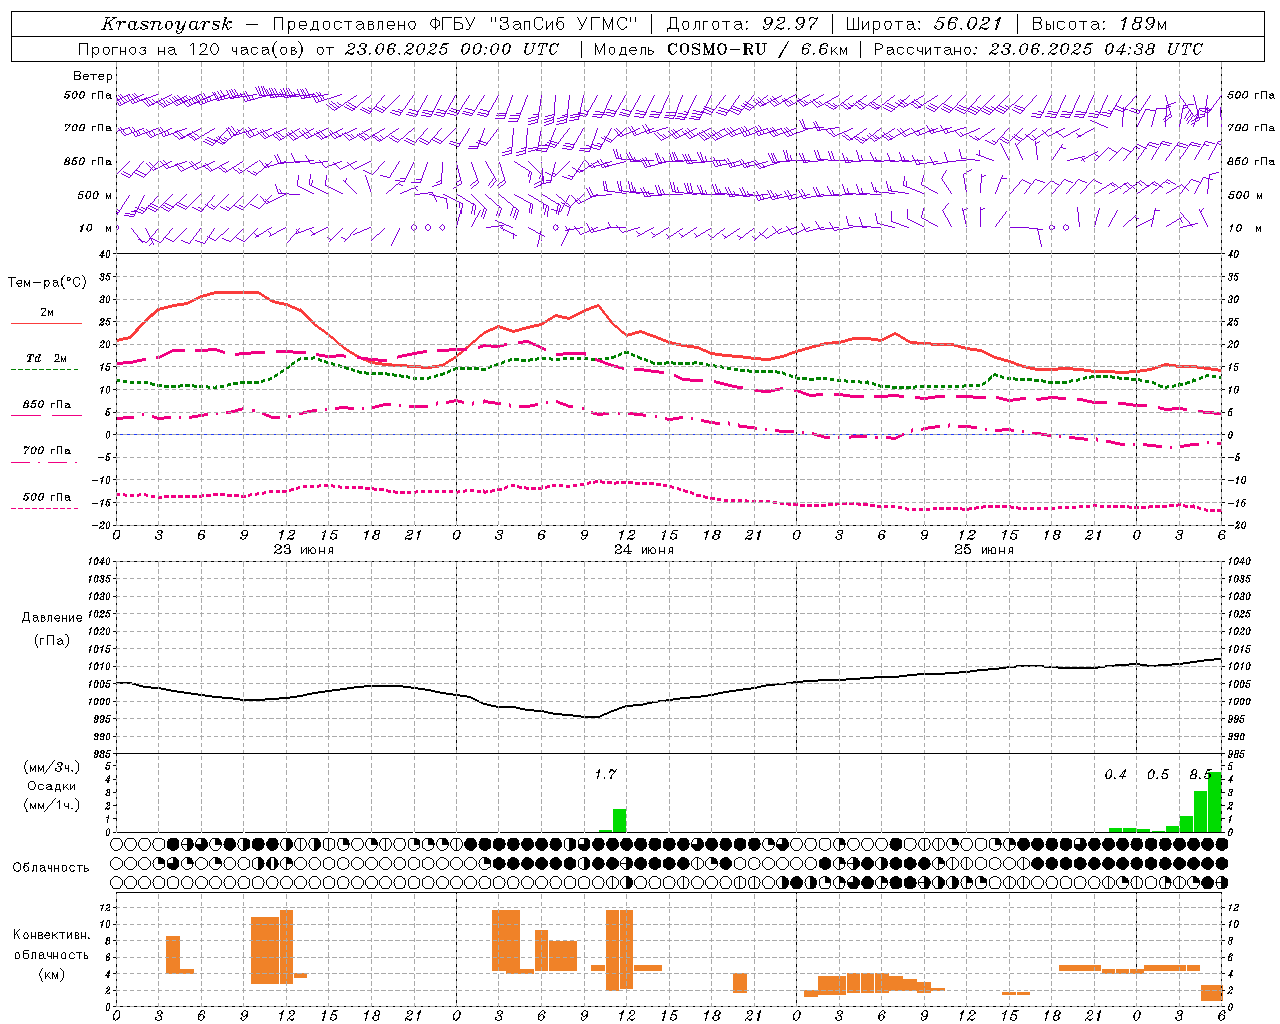Click the Широта: 56.021 value

pos(924,24)
